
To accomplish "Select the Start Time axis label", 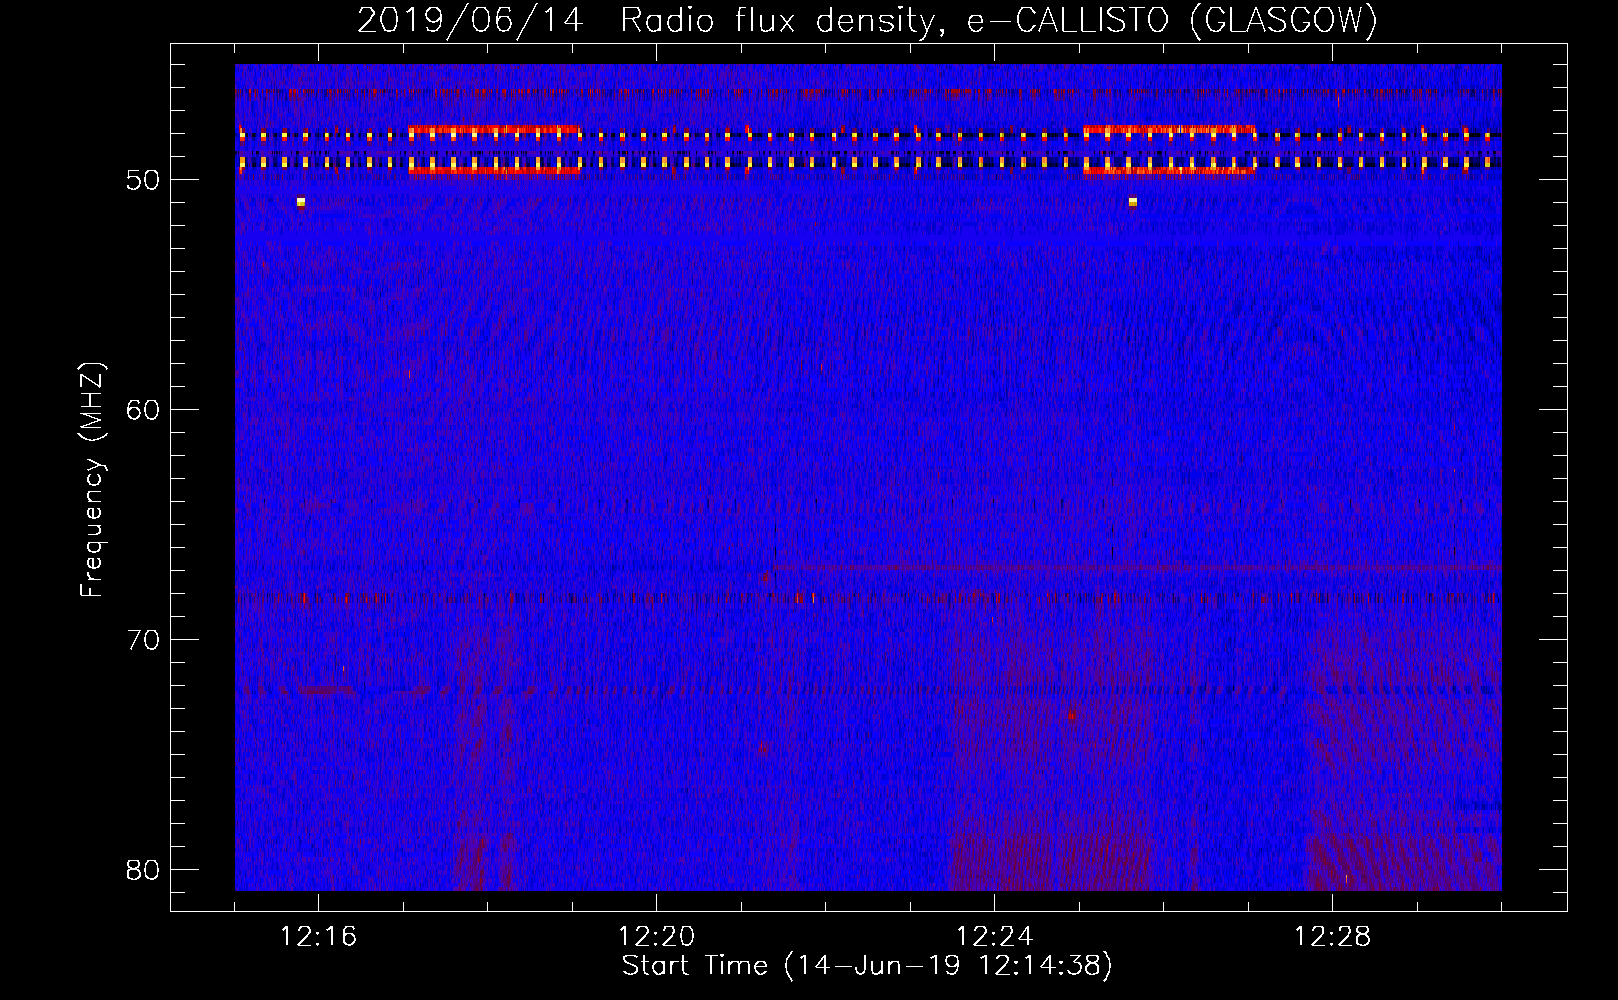I will click(x=867, y=966).
